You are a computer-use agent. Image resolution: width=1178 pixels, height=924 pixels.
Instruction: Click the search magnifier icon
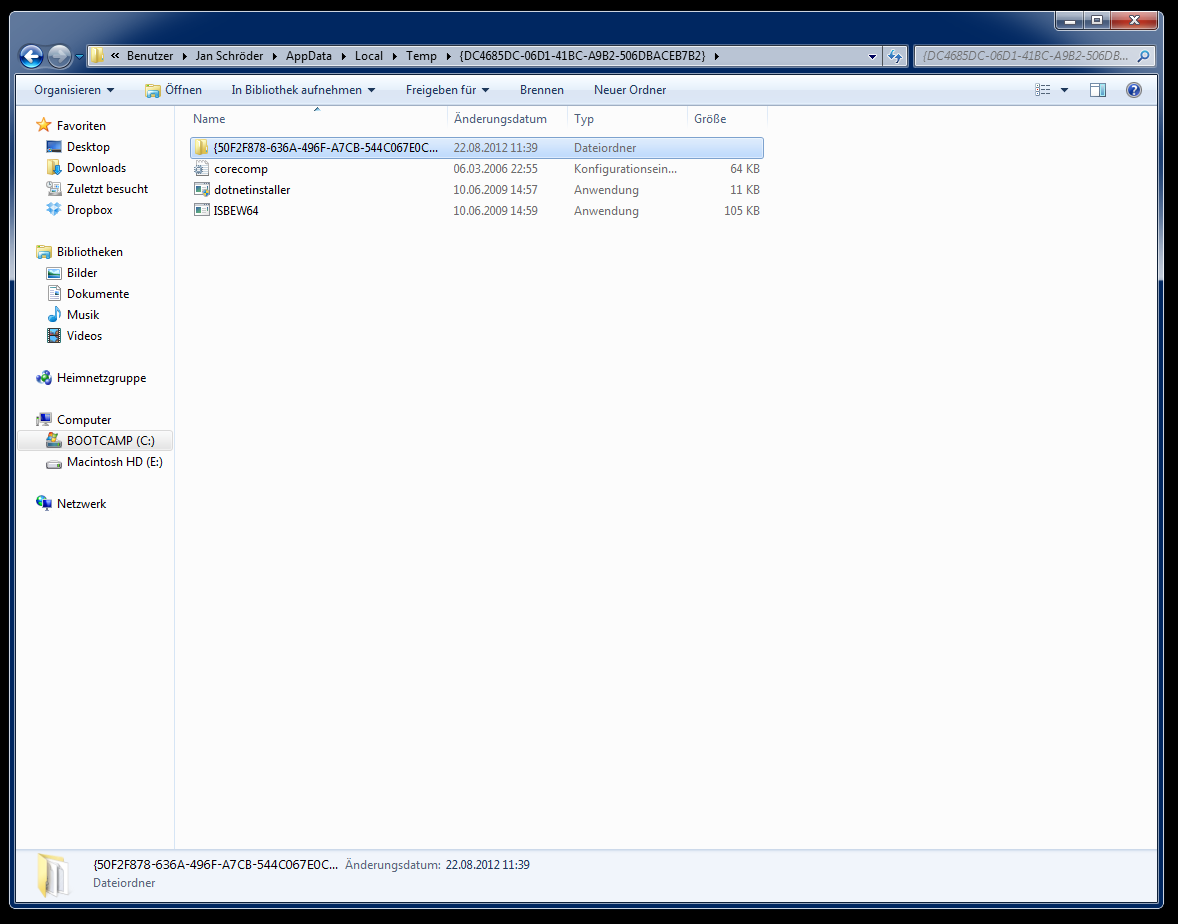(x=1143, y=56)
